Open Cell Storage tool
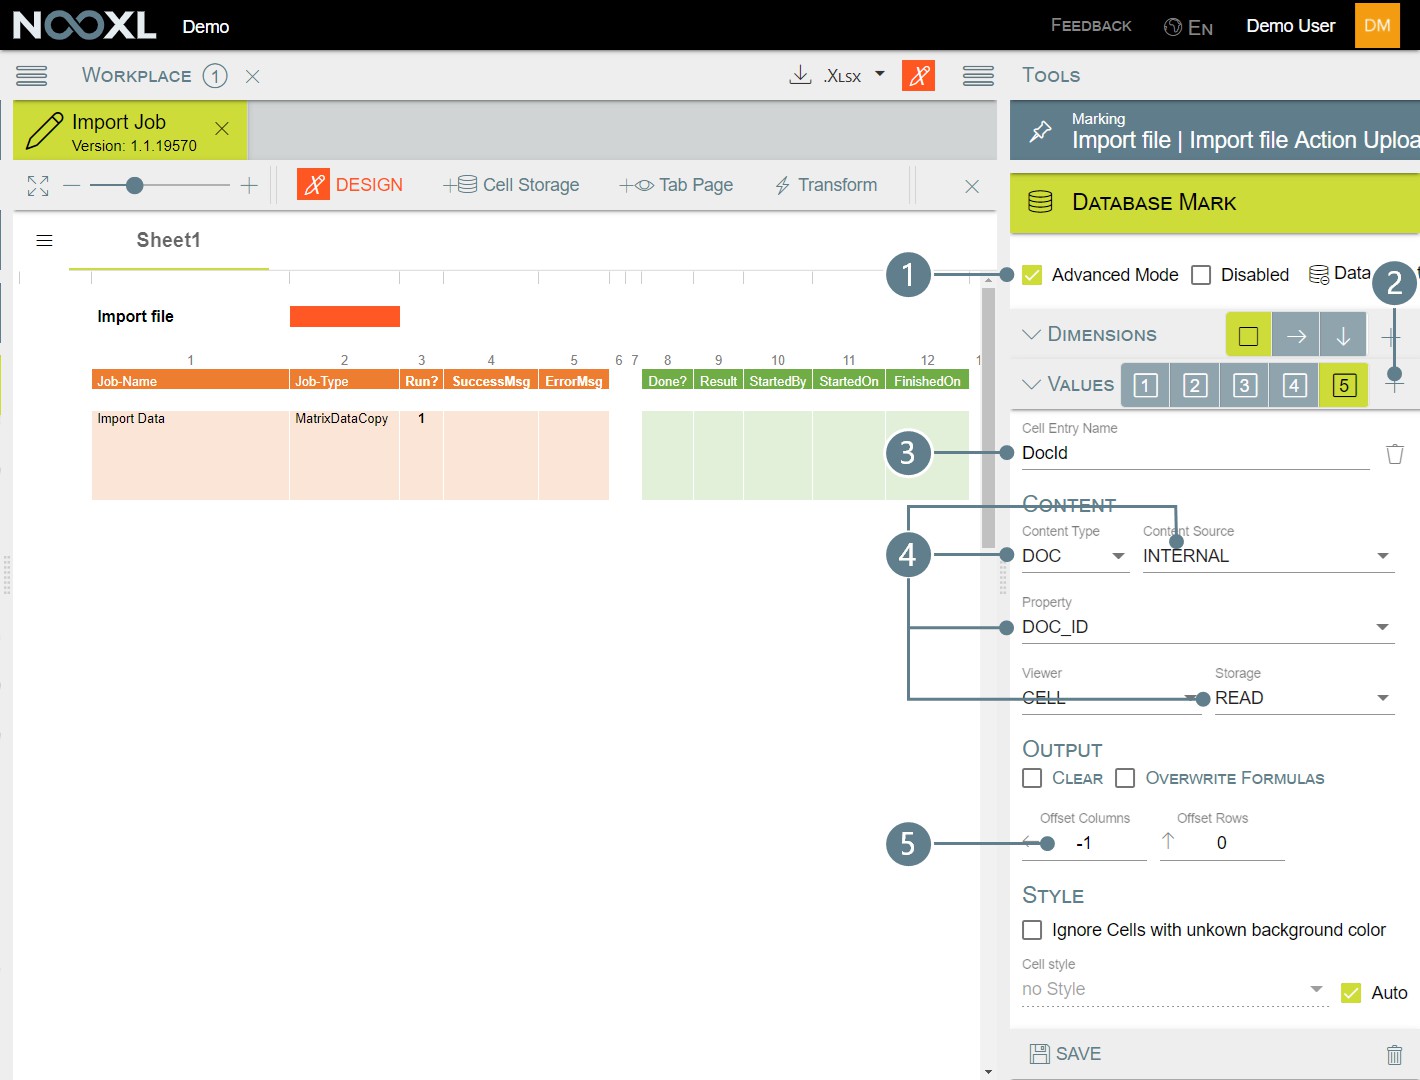This screenshot has height=1080, width=1420. click(512, 185)
